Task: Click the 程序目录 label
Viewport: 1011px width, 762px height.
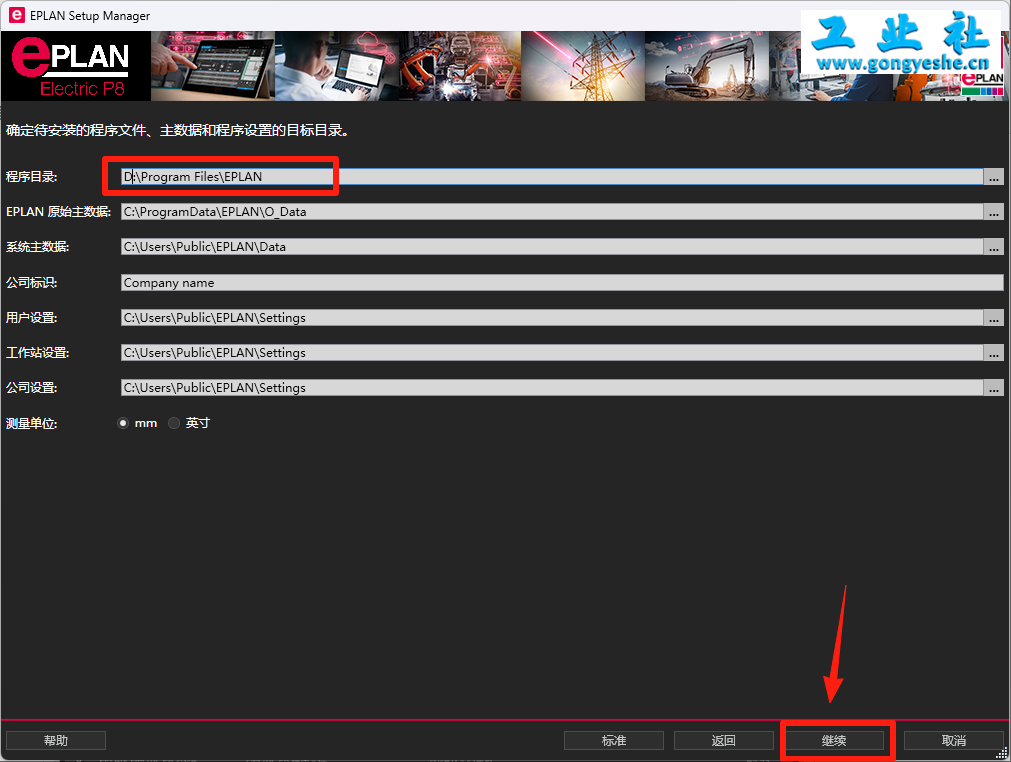Action: click(32, 177)
